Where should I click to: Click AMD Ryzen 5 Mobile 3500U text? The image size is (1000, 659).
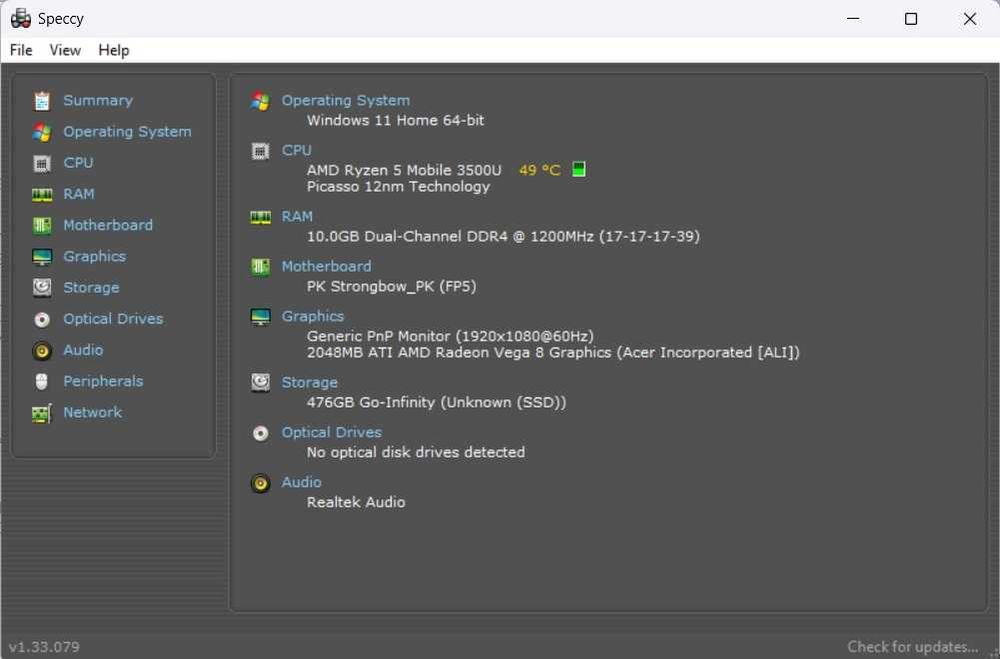(x=404, y=170)
